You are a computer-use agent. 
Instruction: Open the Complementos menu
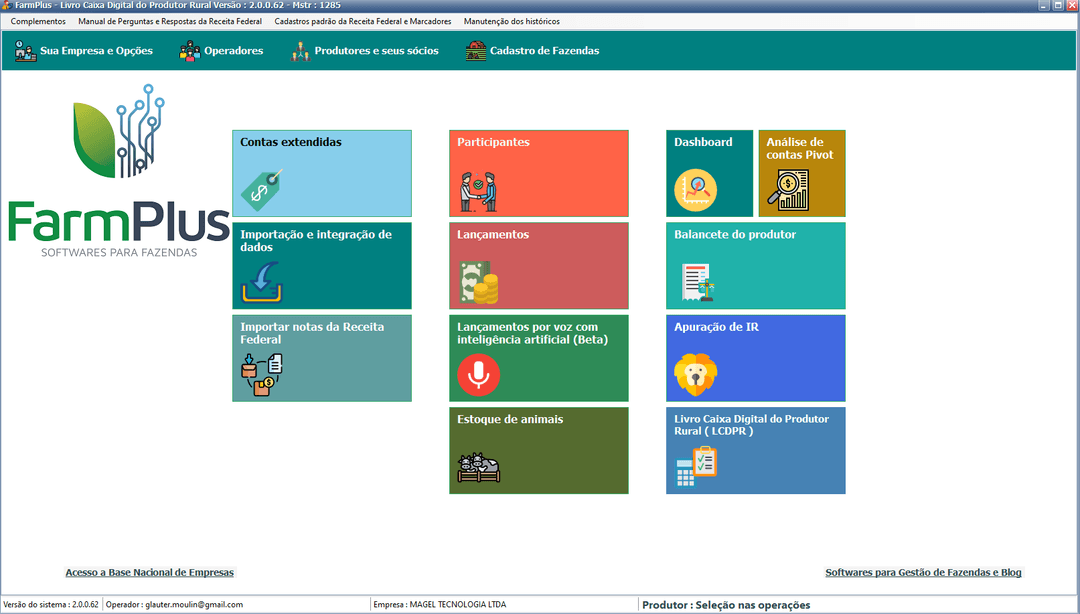(x=38, y=21)
